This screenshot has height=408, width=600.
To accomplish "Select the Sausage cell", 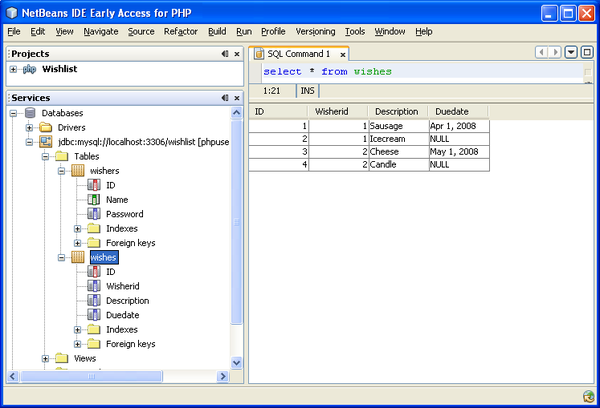I will point(399,126).
